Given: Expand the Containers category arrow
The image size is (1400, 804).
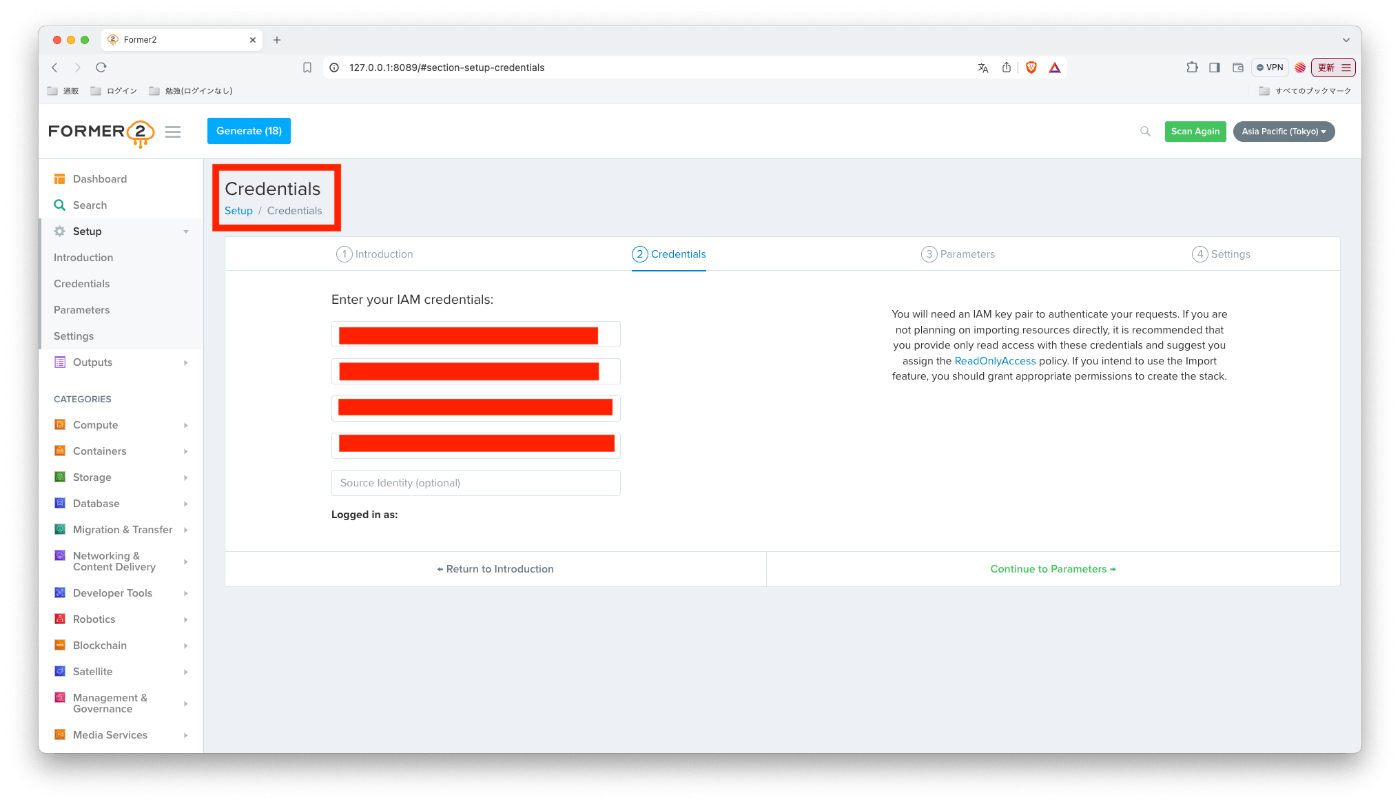Looking at the screenshot, I should (186, 452).
